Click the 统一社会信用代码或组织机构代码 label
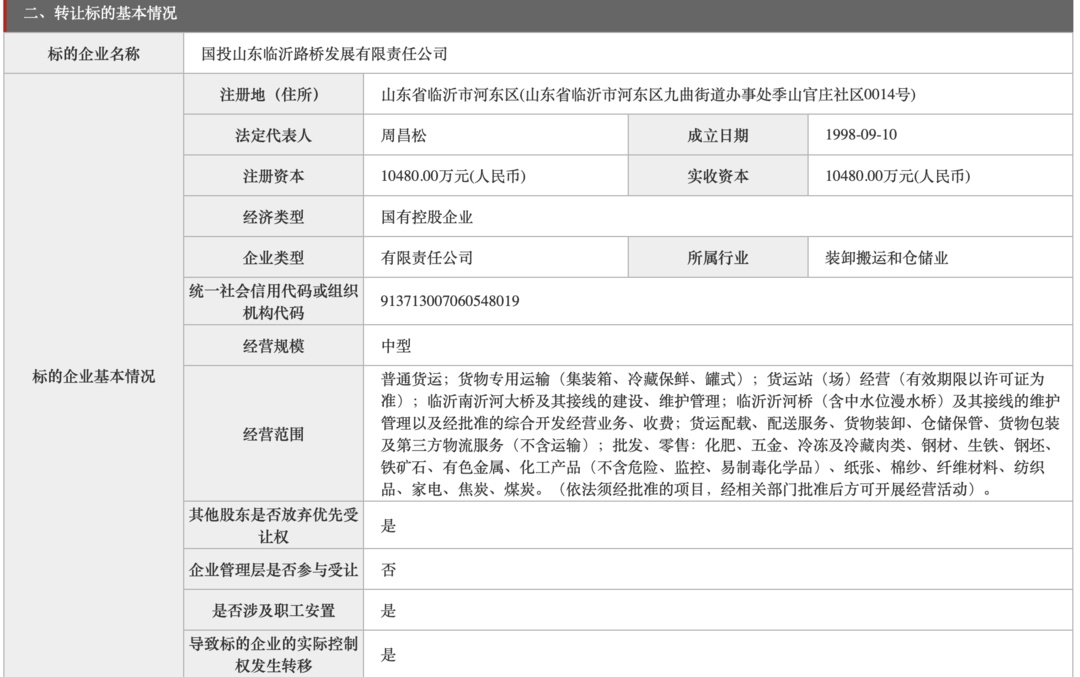The image size is (1080, 677). (x=273, y=302)
